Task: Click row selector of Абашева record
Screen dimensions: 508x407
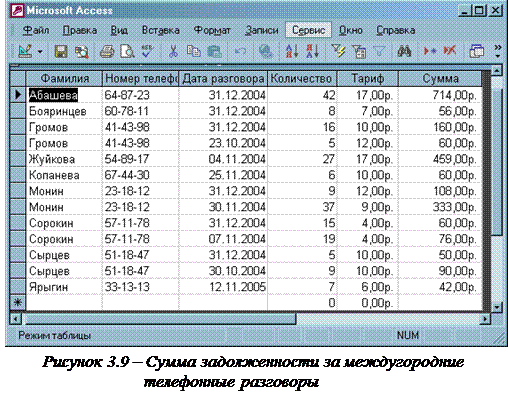Action: point(18,95)
